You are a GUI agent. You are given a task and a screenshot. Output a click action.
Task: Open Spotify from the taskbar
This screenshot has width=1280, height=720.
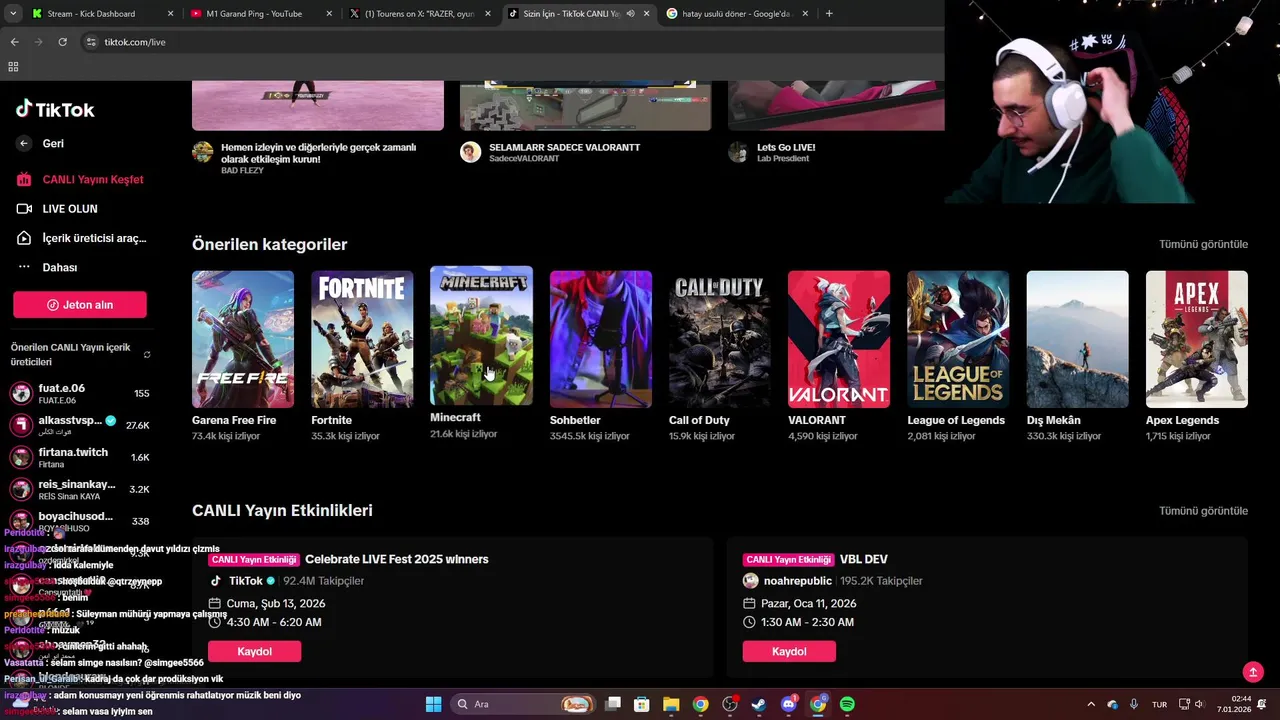pyautogui.click(x=847, y=704)
